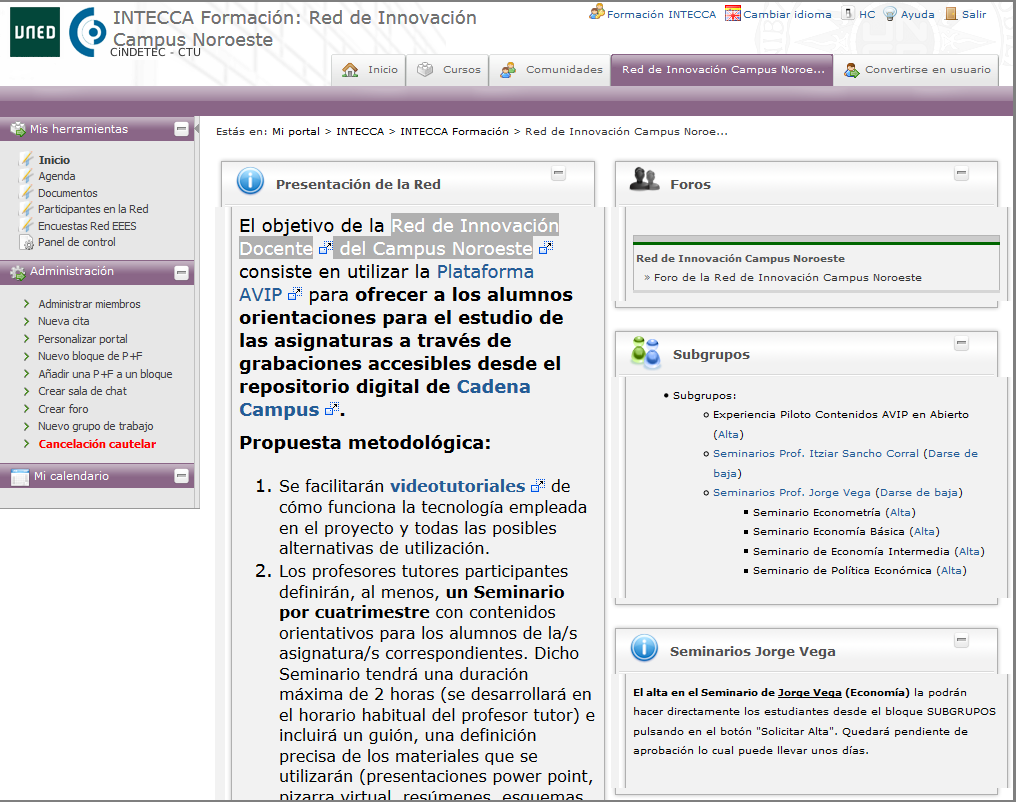Image resolution: width=1016 pixels, height=802 pixels.
Task: Open Participantes en la Red
Action: point(93,209)
